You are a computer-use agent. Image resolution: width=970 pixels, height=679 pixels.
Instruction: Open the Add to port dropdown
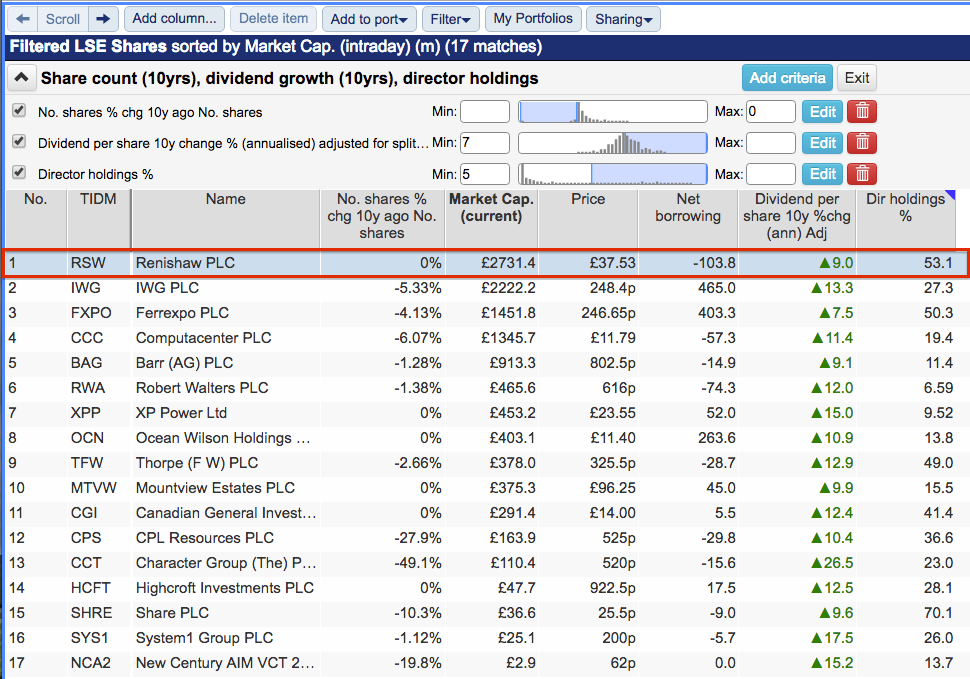[x=369, y=19]
